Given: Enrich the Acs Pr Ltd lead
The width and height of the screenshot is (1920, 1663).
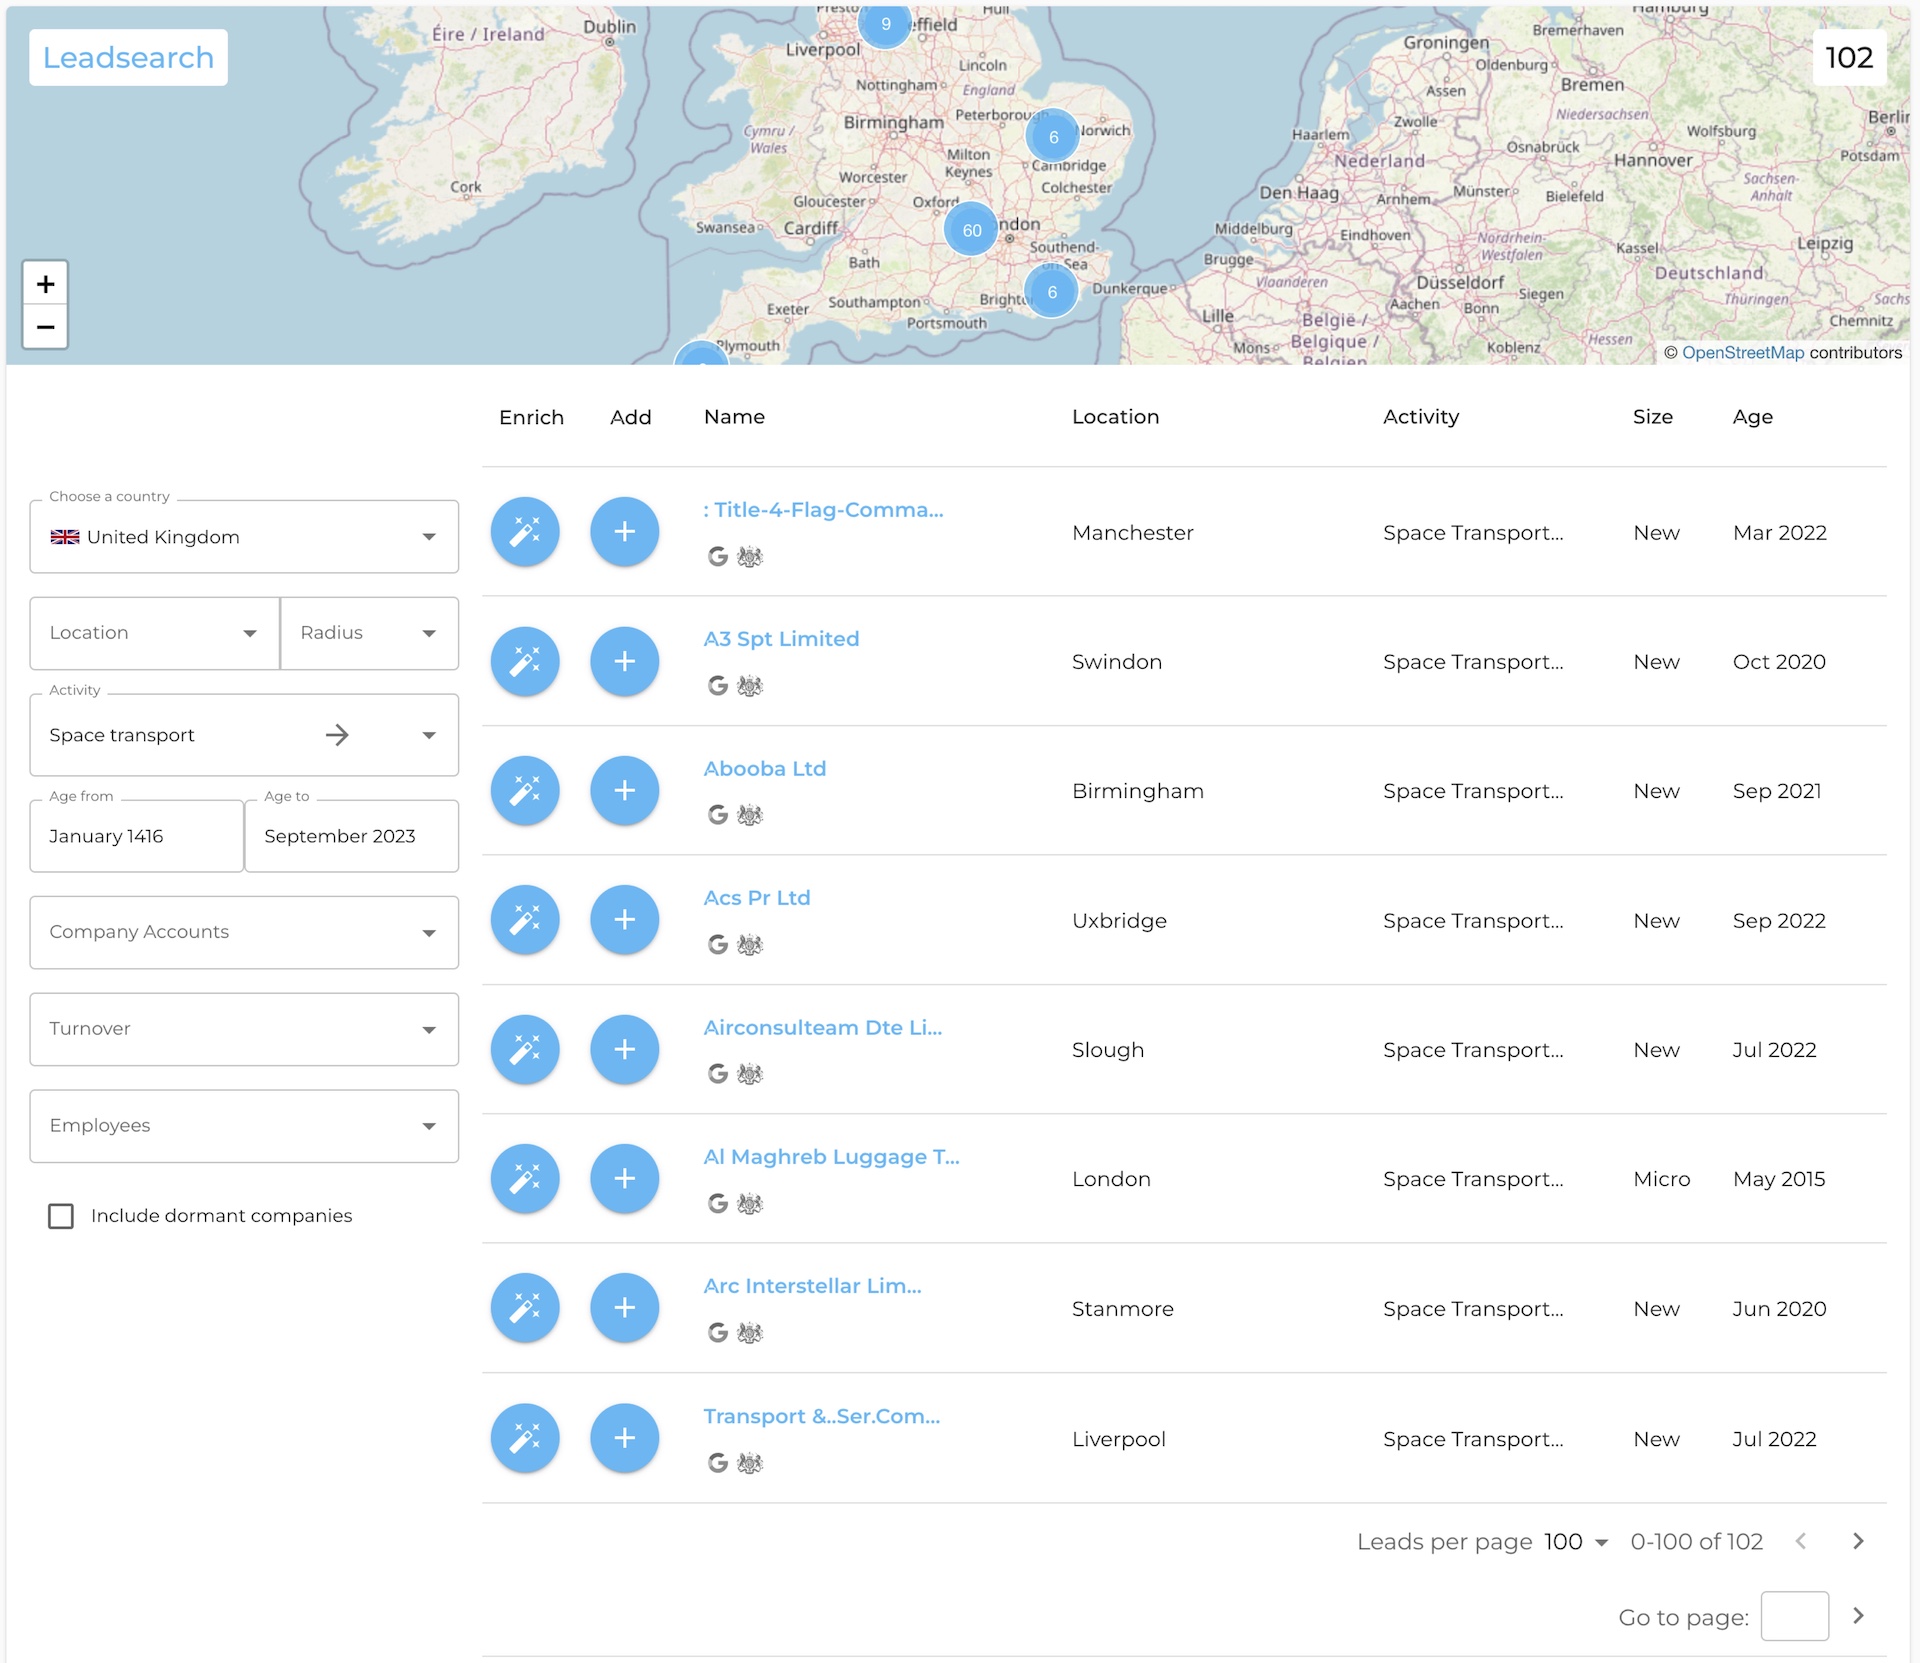Looking at the screenshot, I should (x=525, y=919).
